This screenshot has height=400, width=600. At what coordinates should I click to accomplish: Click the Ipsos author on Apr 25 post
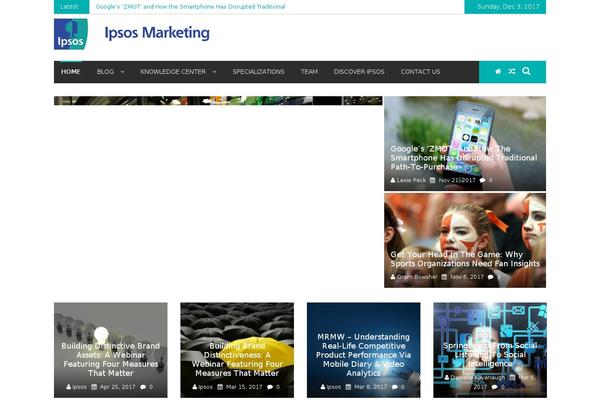point(79,387)
